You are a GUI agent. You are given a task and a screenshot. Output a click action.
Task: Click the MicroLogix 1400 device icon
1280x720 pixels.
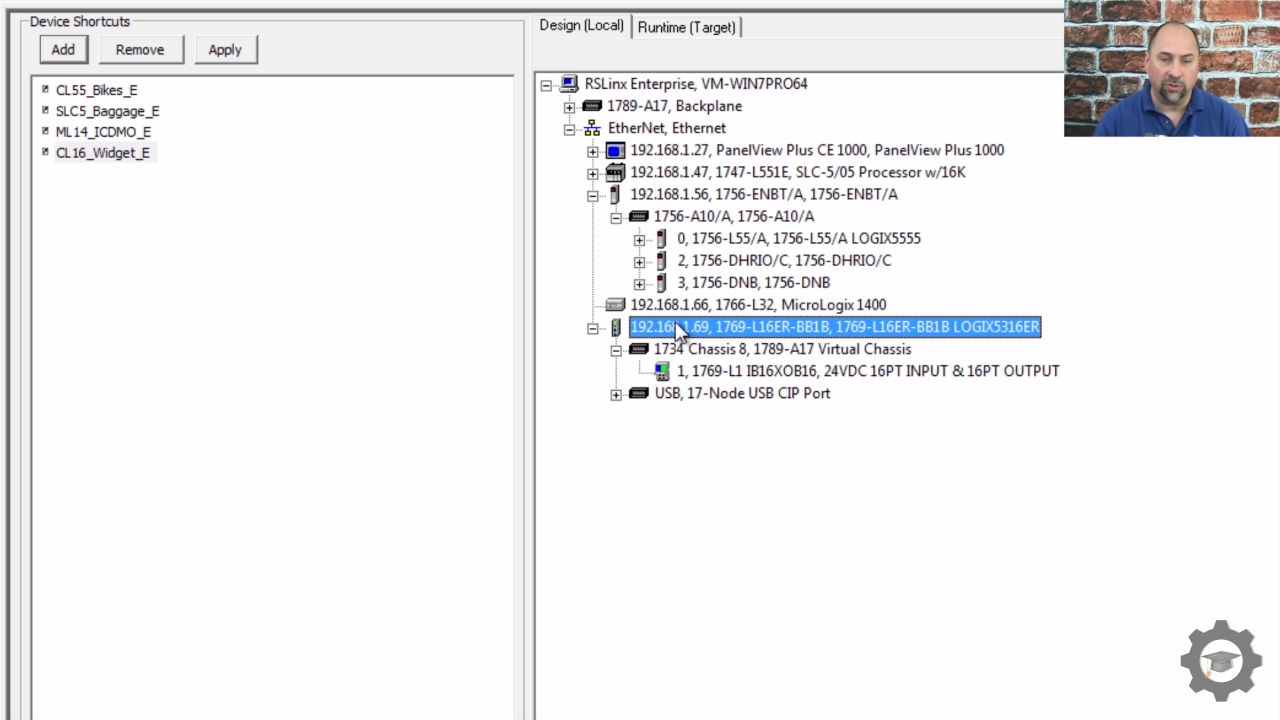[615, 305]
